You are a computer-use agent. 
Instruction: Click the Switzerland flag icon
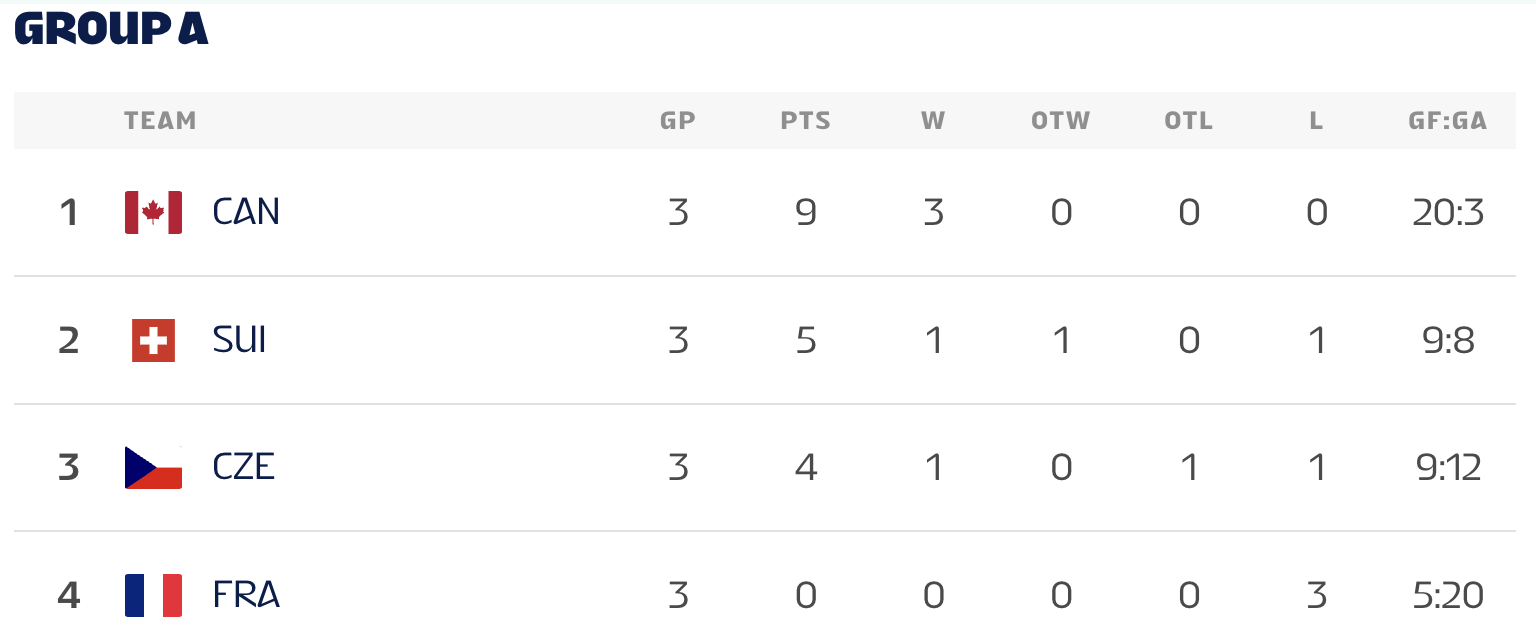pos(153,340)
